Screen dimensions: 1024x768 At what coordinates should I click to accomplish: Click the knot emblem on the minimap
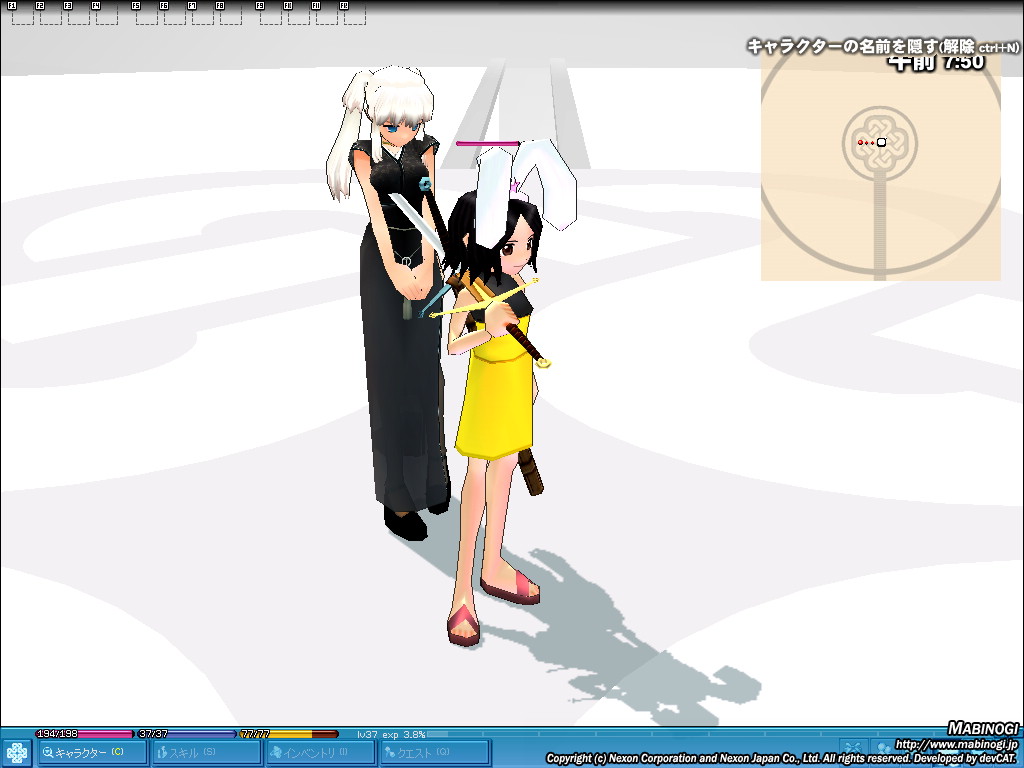coord(880,143)
